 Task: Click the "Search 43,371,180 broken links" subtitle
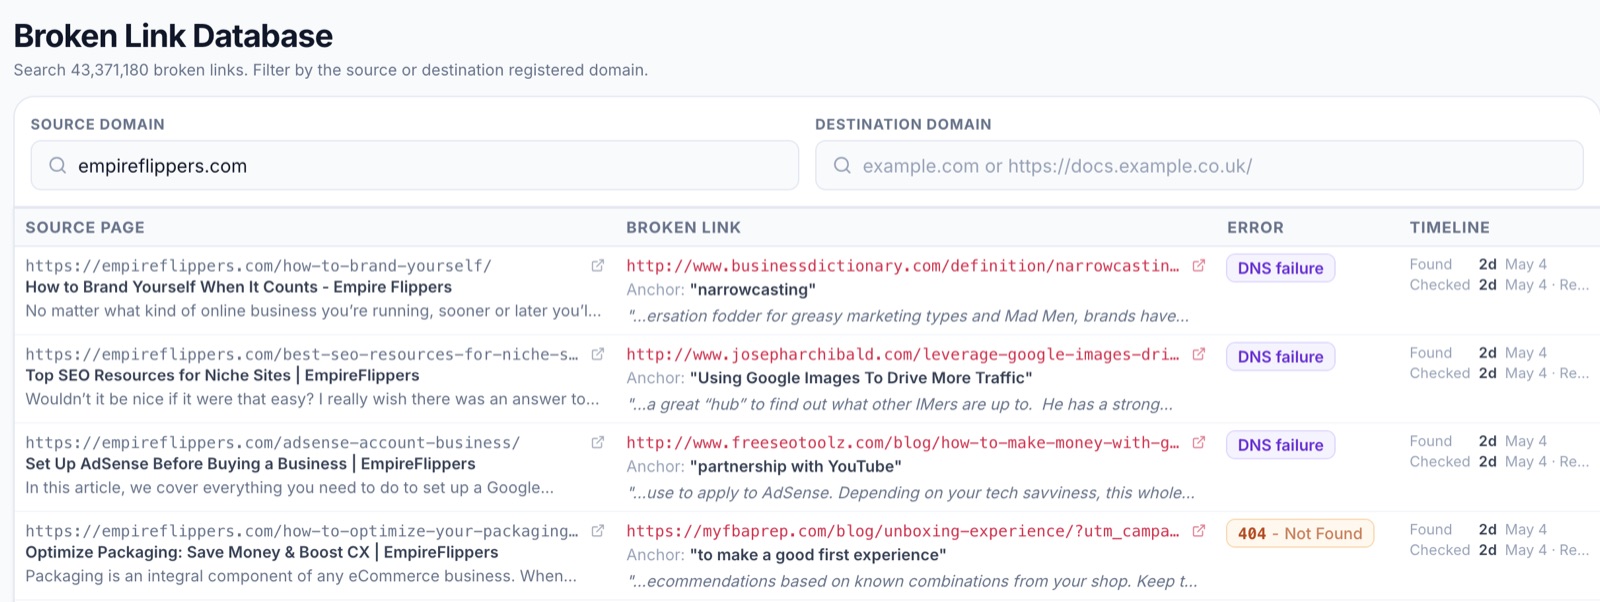330,70
